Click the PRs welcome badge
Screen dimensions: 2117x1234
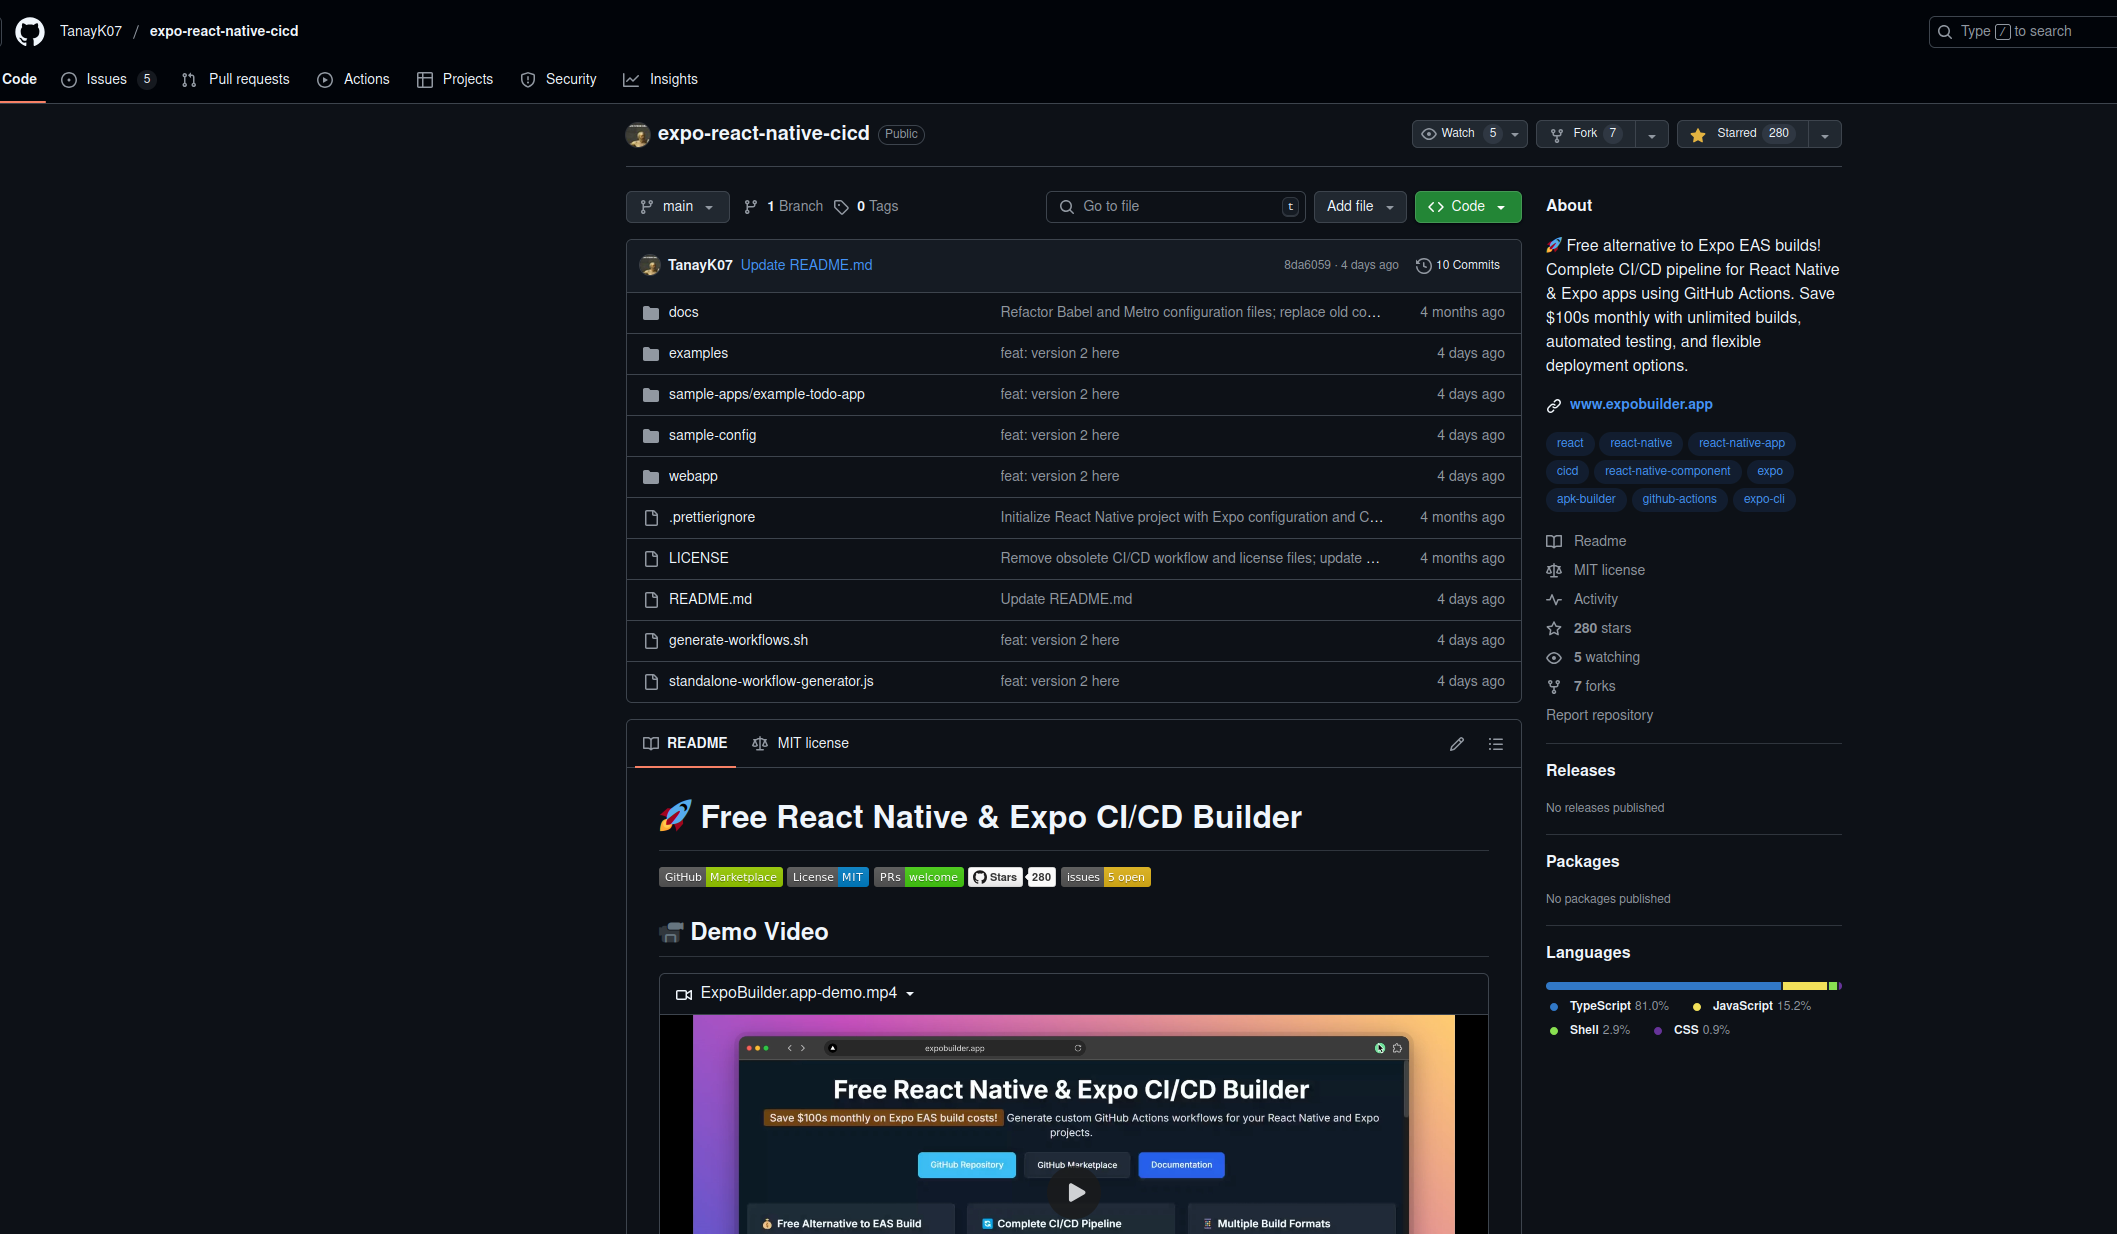(x=919, y=877)
